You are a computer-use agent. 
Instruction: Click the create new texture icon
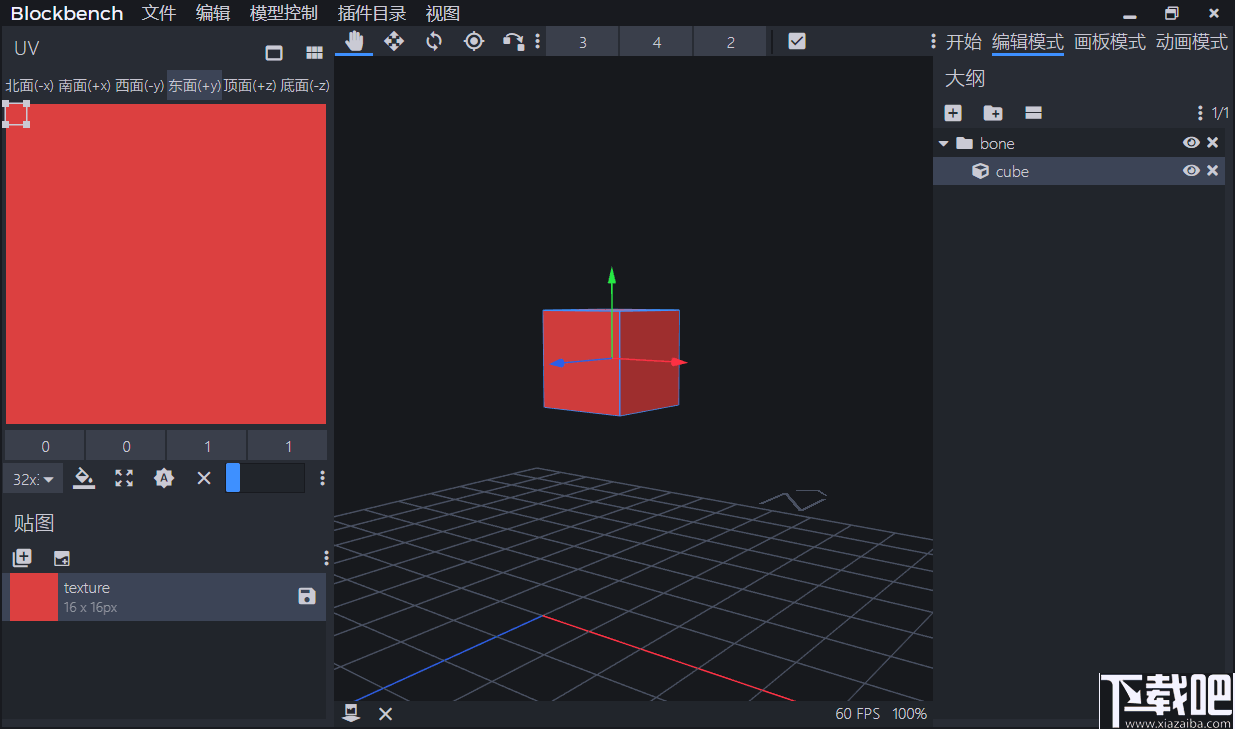(22, 558)
